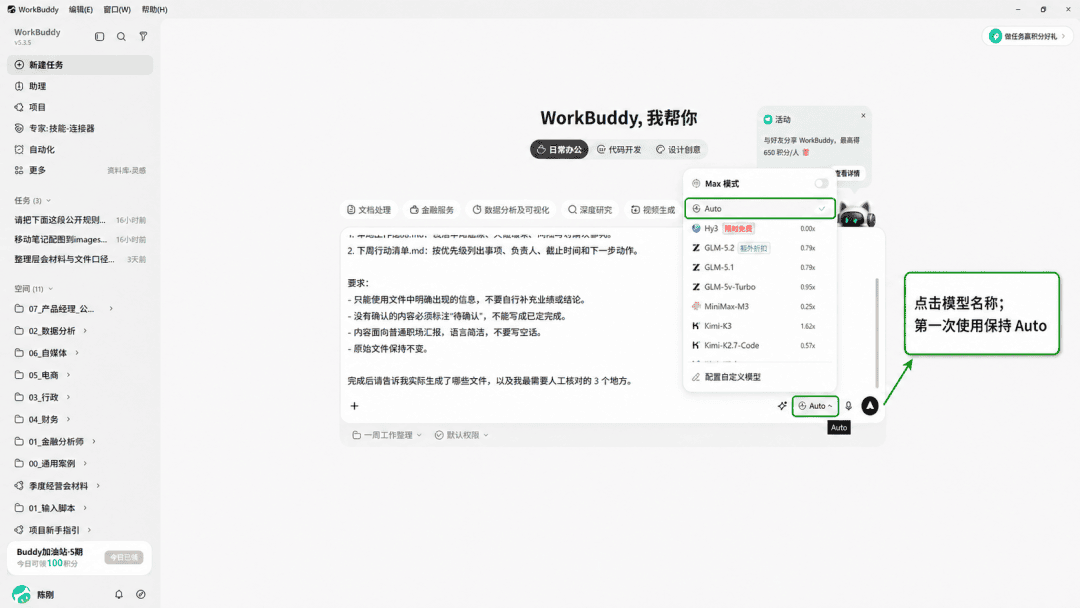
Task: Select the Hy3 model
Action: [760, 229]
